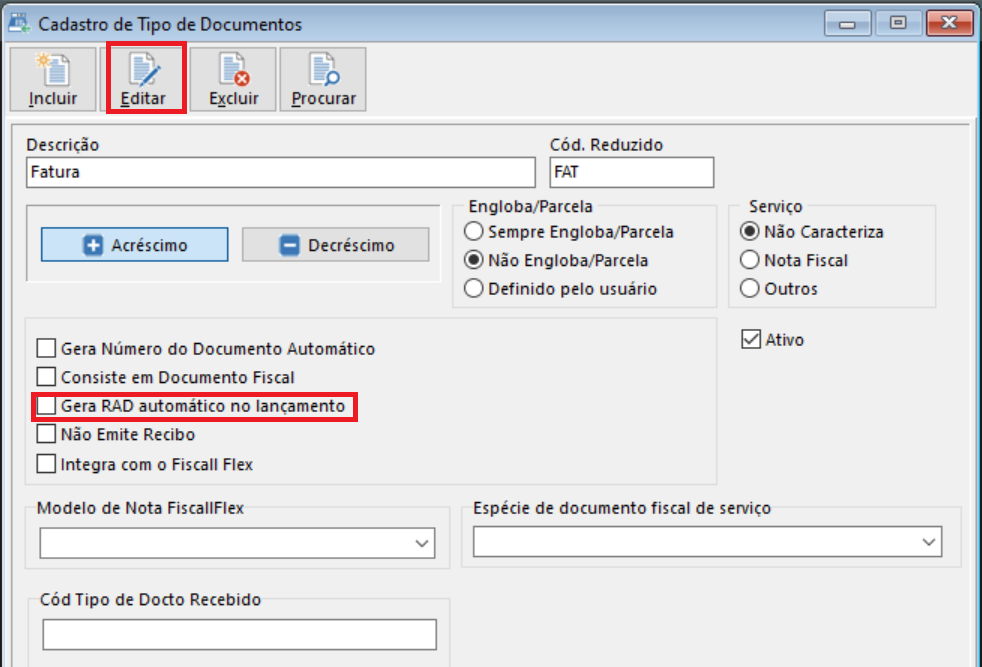Click the Procurar toolbar button
This screenshot has width=982, height=667.
click(323, 80)
